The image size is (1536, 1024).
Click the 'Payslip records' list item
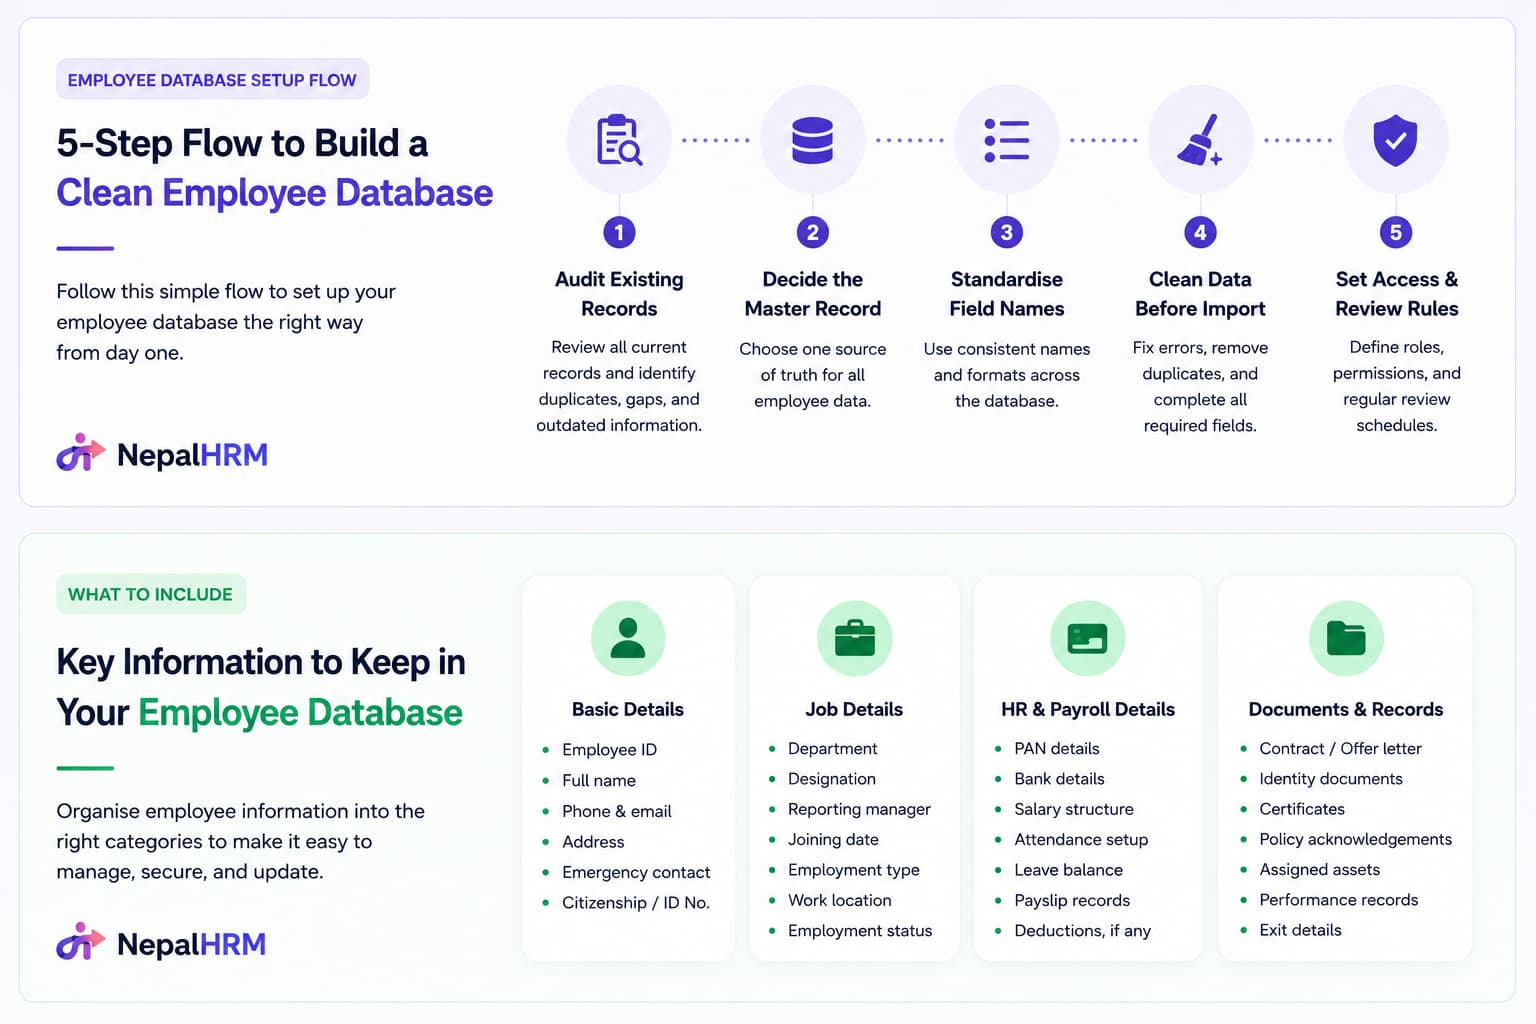(1072, 900)
